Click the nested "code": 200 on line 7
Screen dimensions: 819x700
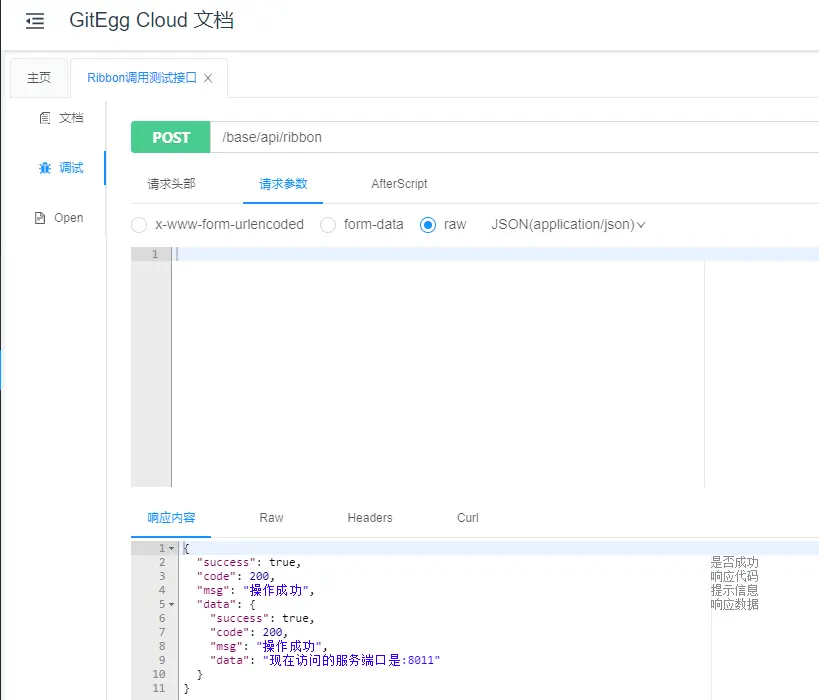coord(249,632)
